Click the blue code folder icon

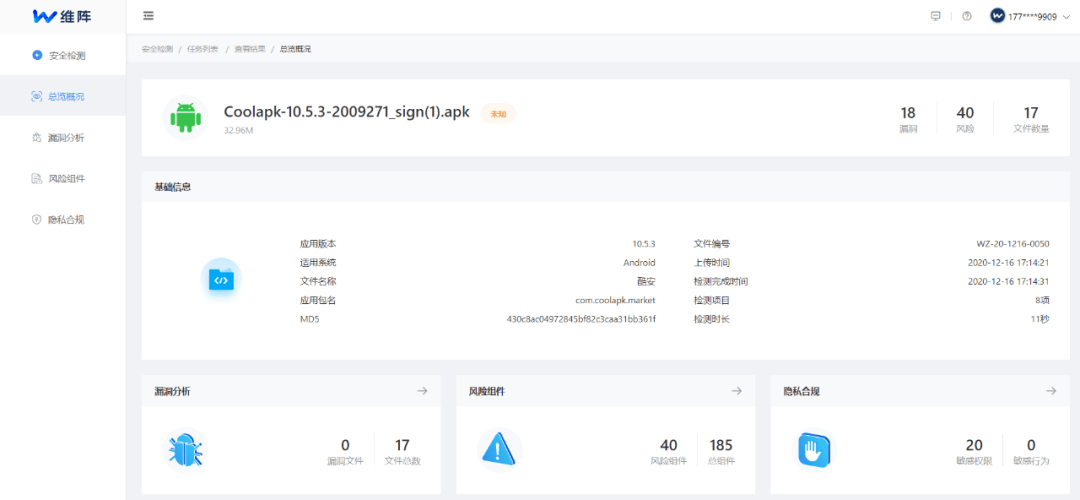pyautogui.click(x=221, y=280)
